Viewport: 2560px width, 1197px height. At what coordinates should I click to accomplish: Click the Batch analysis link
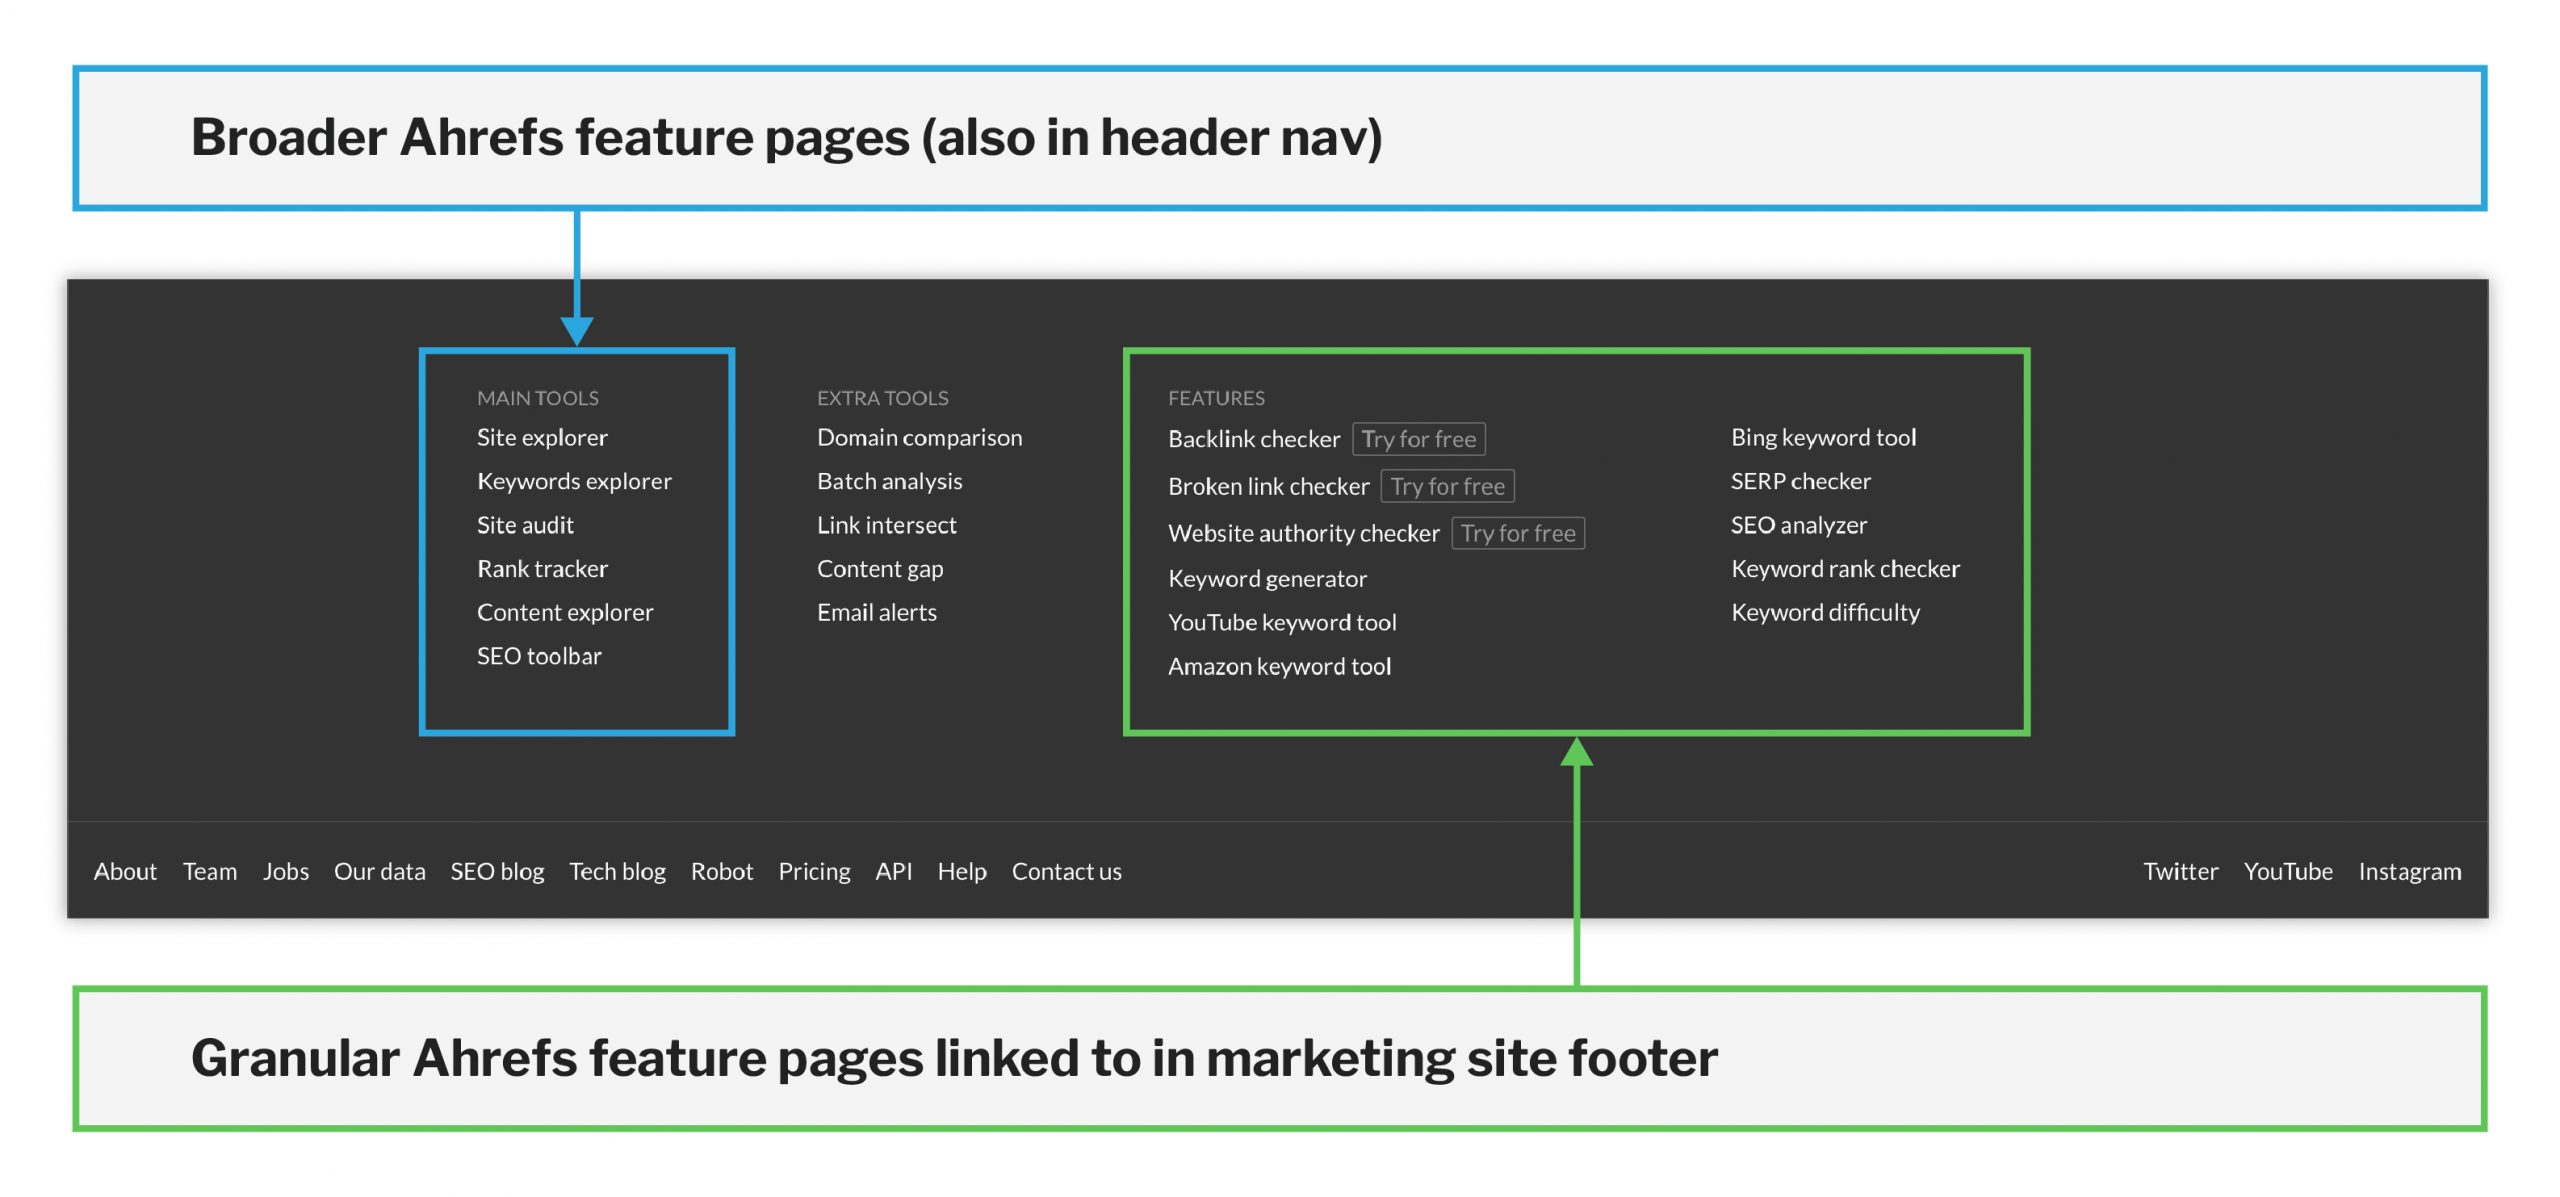pos(889,482)
